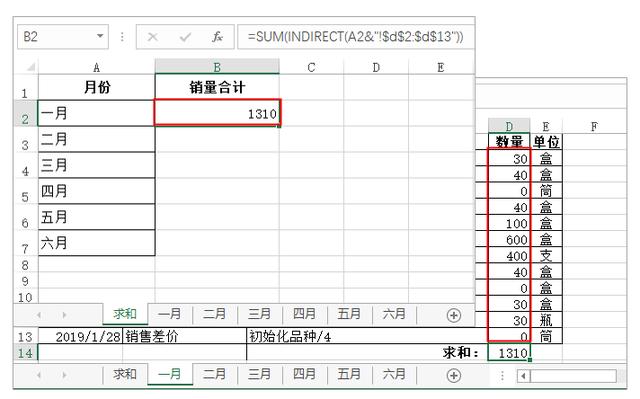This screenshot has height=399, width=640.
Task: Click the Name Box showing B2
Action: pos(63,37)
